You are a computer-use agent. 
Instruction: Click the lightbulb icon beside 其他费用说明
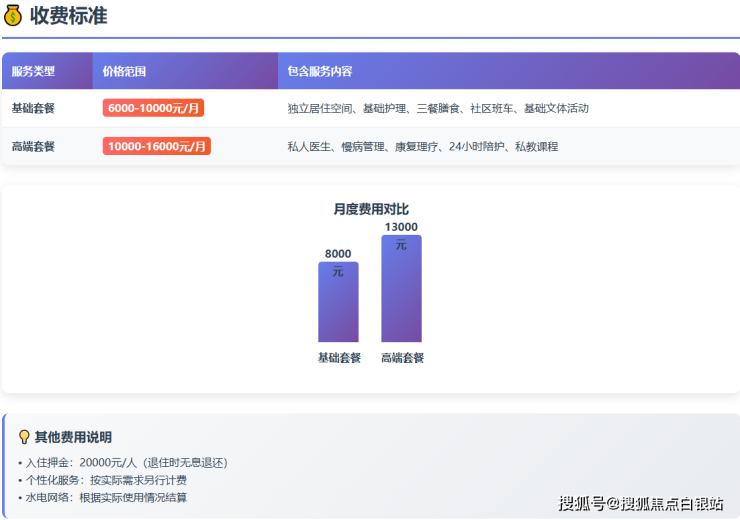tap(24, 437)
